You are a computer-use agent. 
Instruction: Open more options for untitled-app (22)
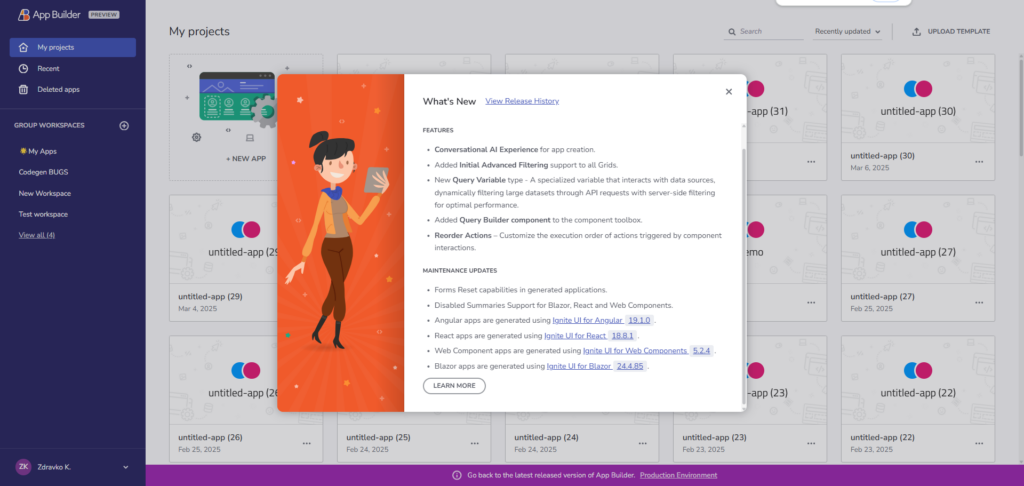tap(979, 443)
